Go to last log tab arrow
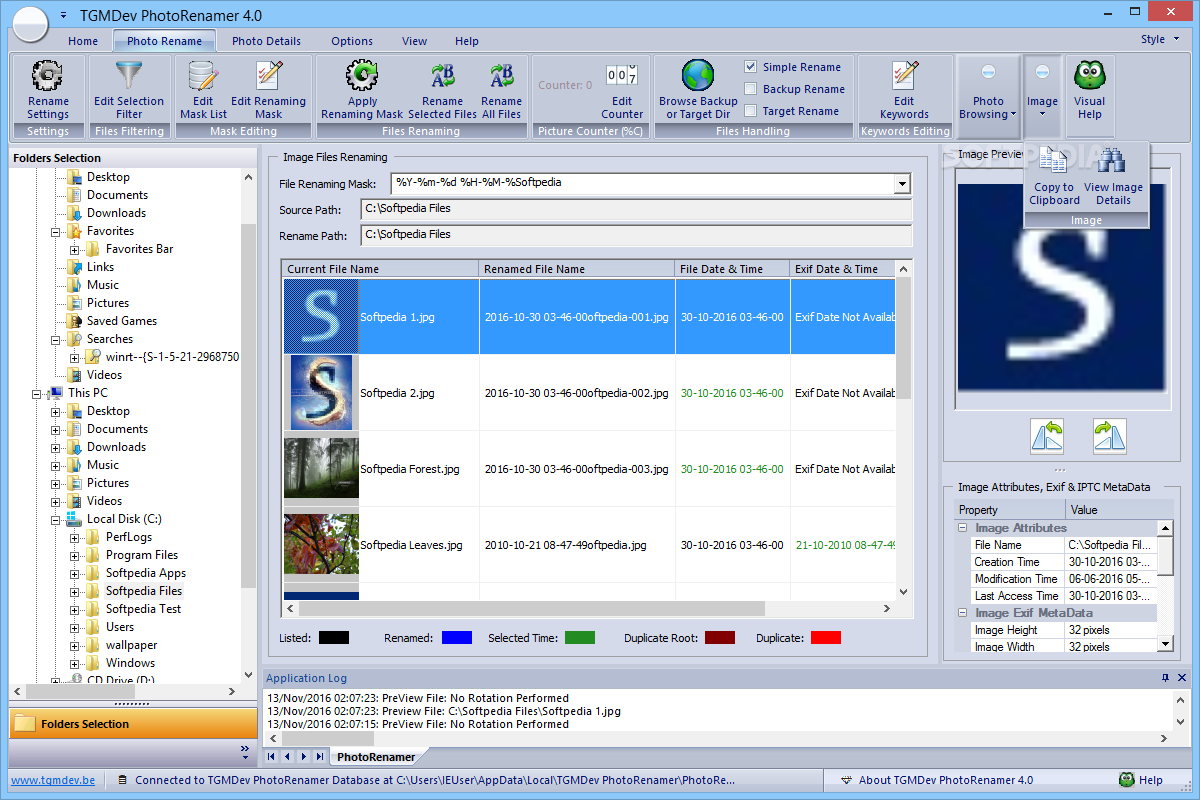Viewport: 1200px width, 800px height. click(319, 756)
